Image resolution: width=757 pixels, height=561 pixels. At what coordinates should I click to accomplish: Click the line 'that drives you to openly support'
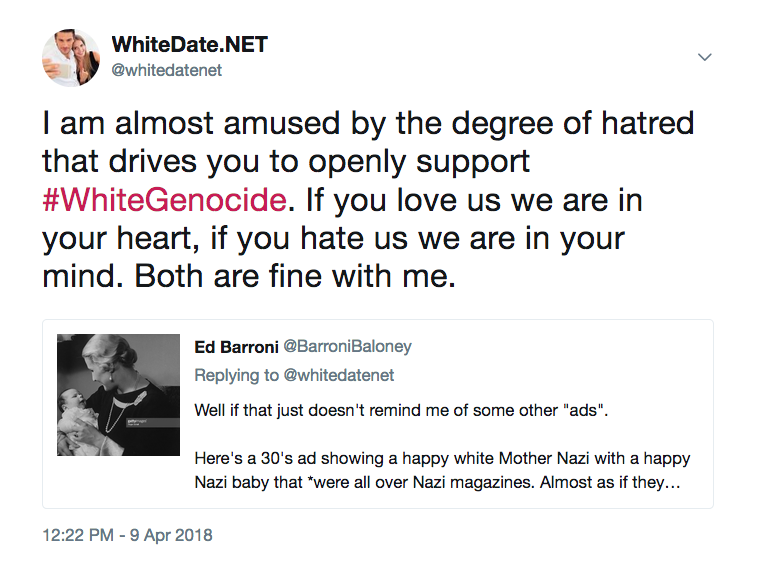(x=286, y=161)
